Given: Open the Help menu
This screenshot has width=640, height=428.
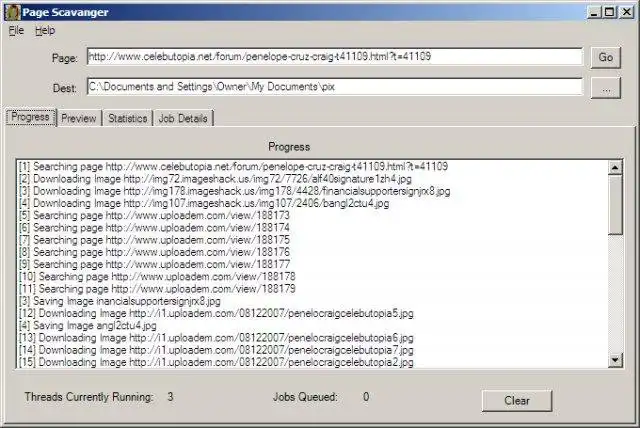Looking at the screenshot, I should (45, 31).
